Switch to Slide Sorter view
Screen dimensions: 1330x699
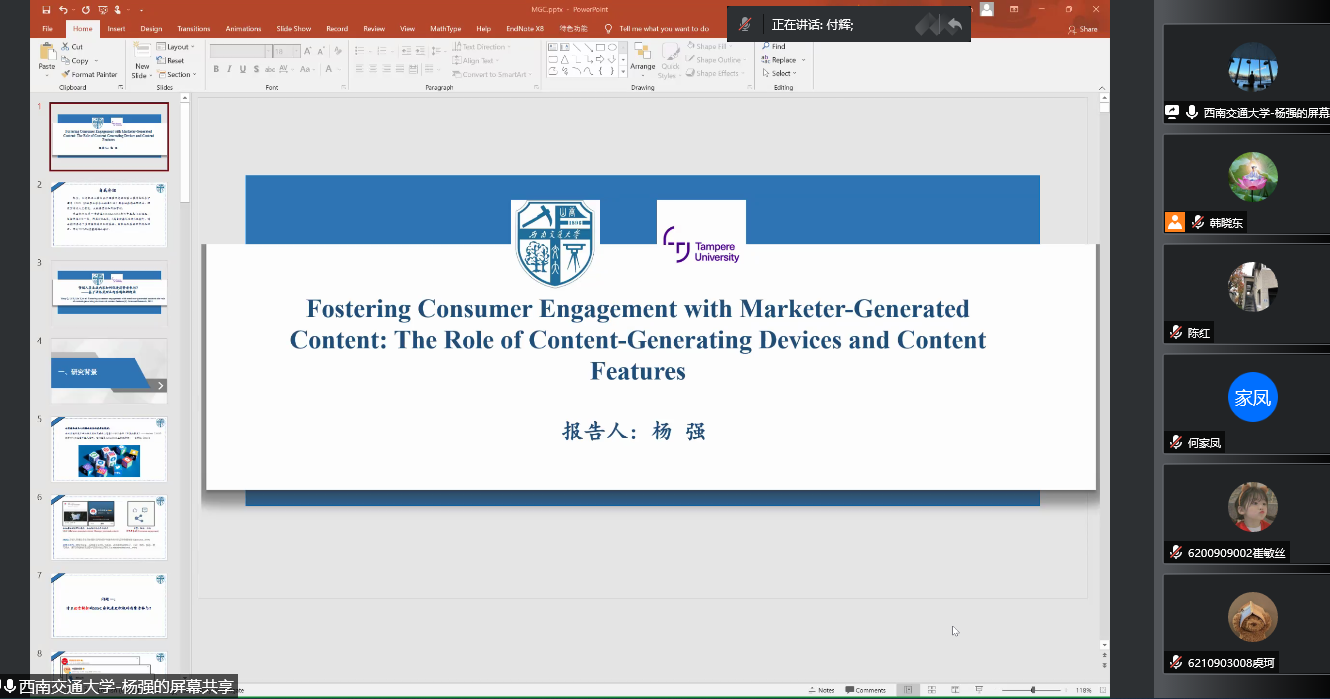932,690
